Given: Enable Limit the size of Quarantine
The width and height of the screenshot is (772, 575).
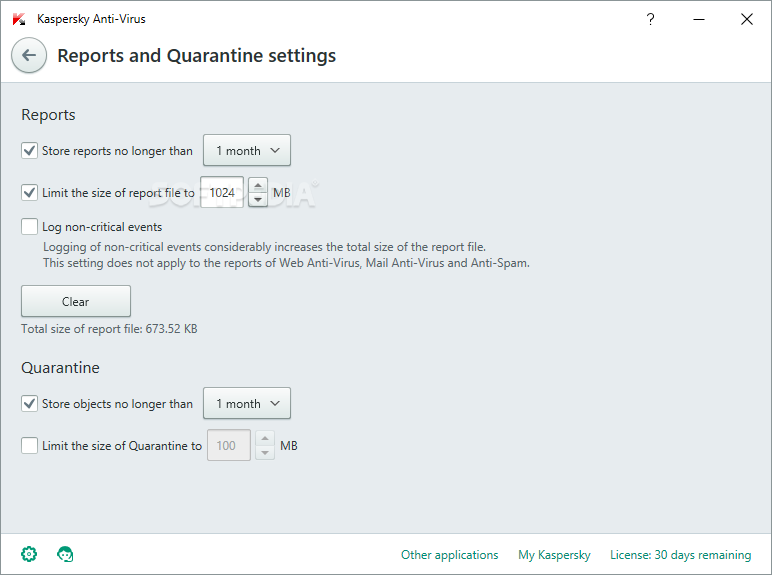Looking at the screenshot, I should point(30,446).
